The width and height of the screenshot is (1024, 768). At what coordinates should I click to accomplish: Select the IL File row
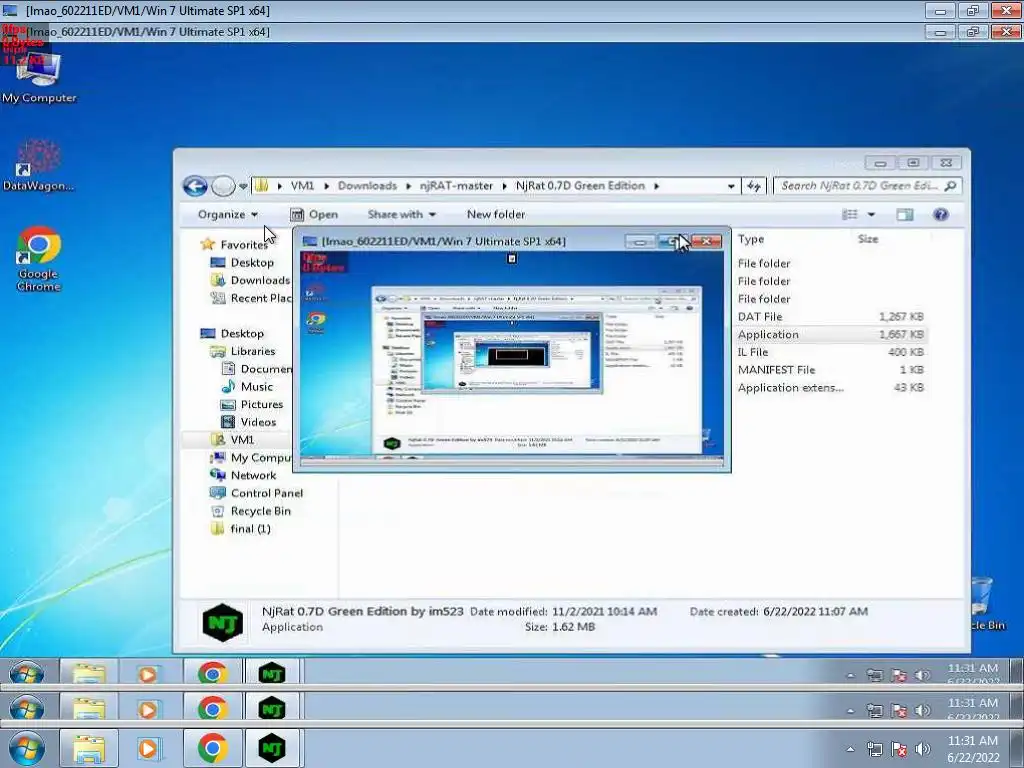tap(830, 352)
